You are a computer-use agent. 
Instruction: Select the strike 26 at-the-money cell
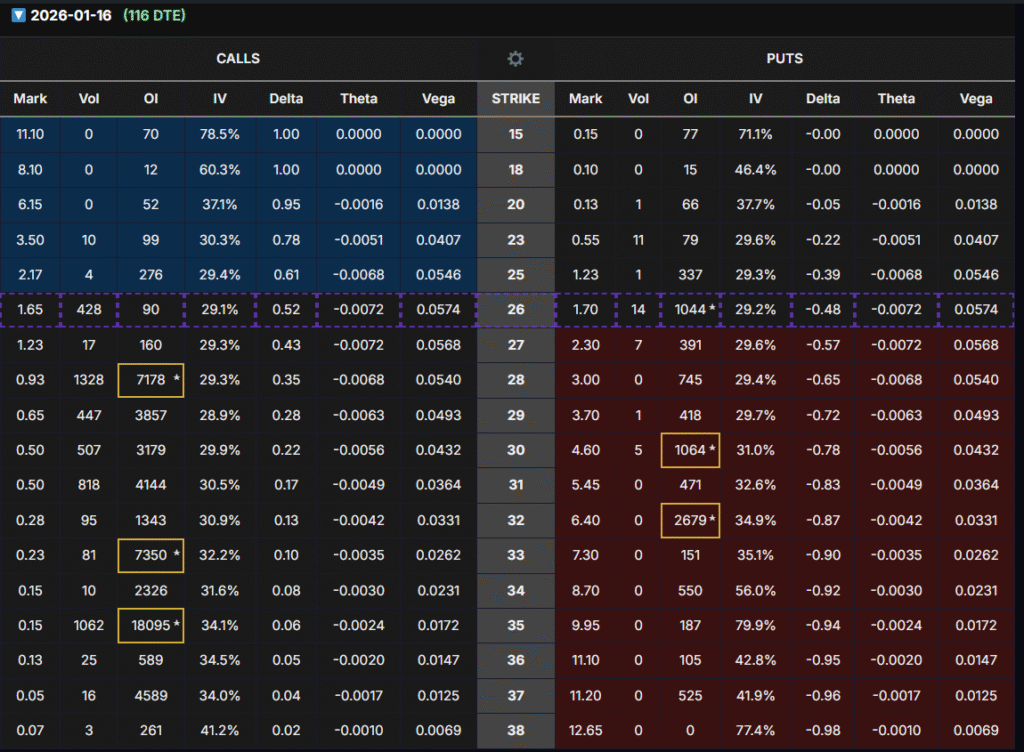click(515, 310)
